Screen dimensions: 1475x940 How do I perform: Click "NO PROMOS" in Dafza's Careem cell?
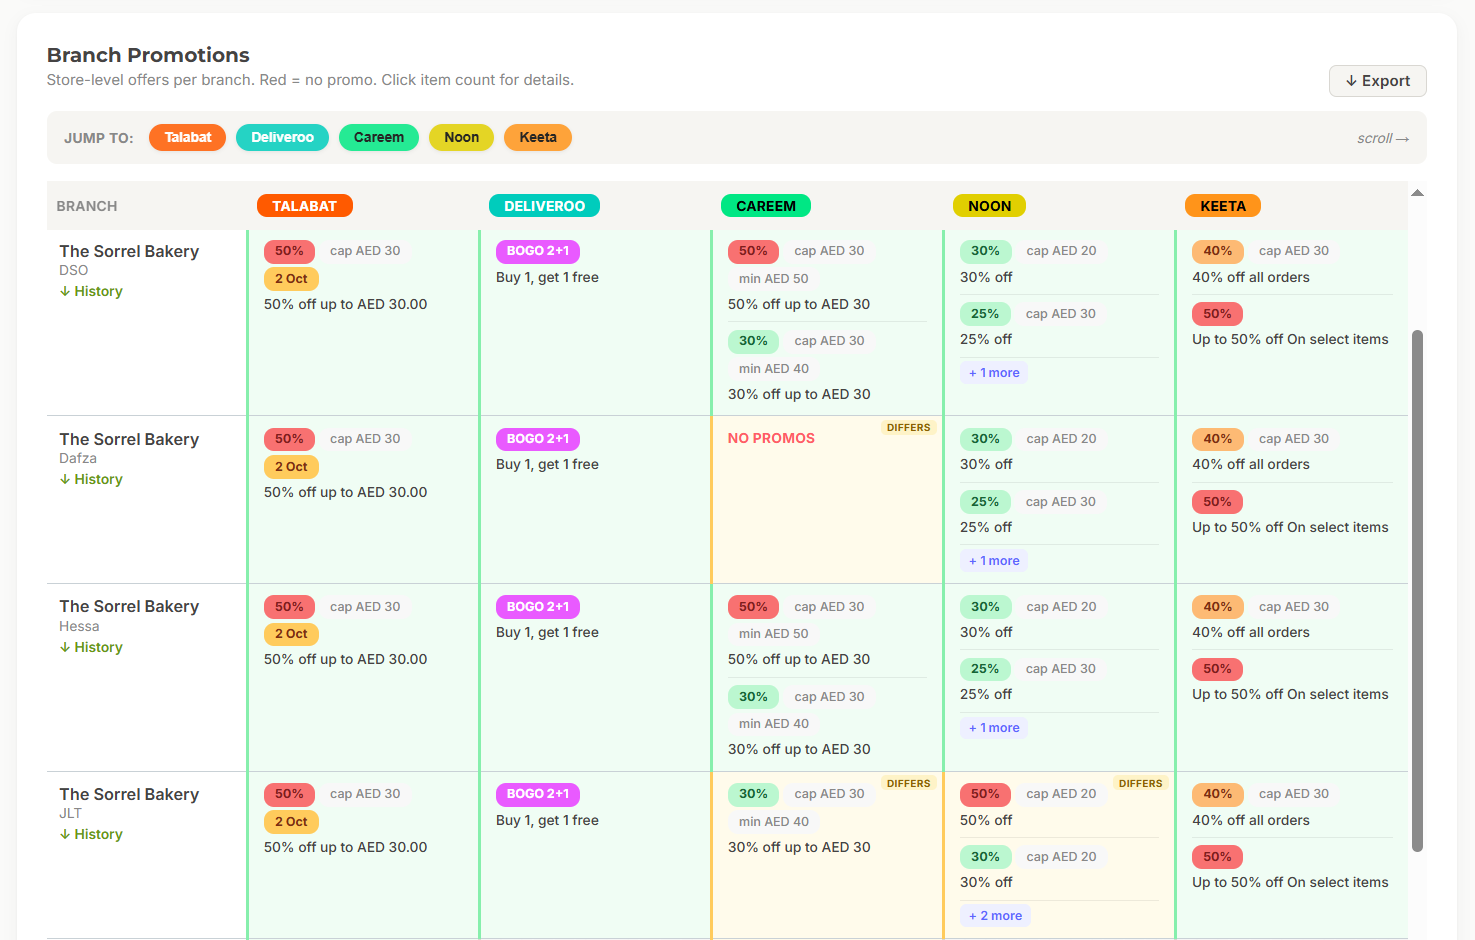771,438
